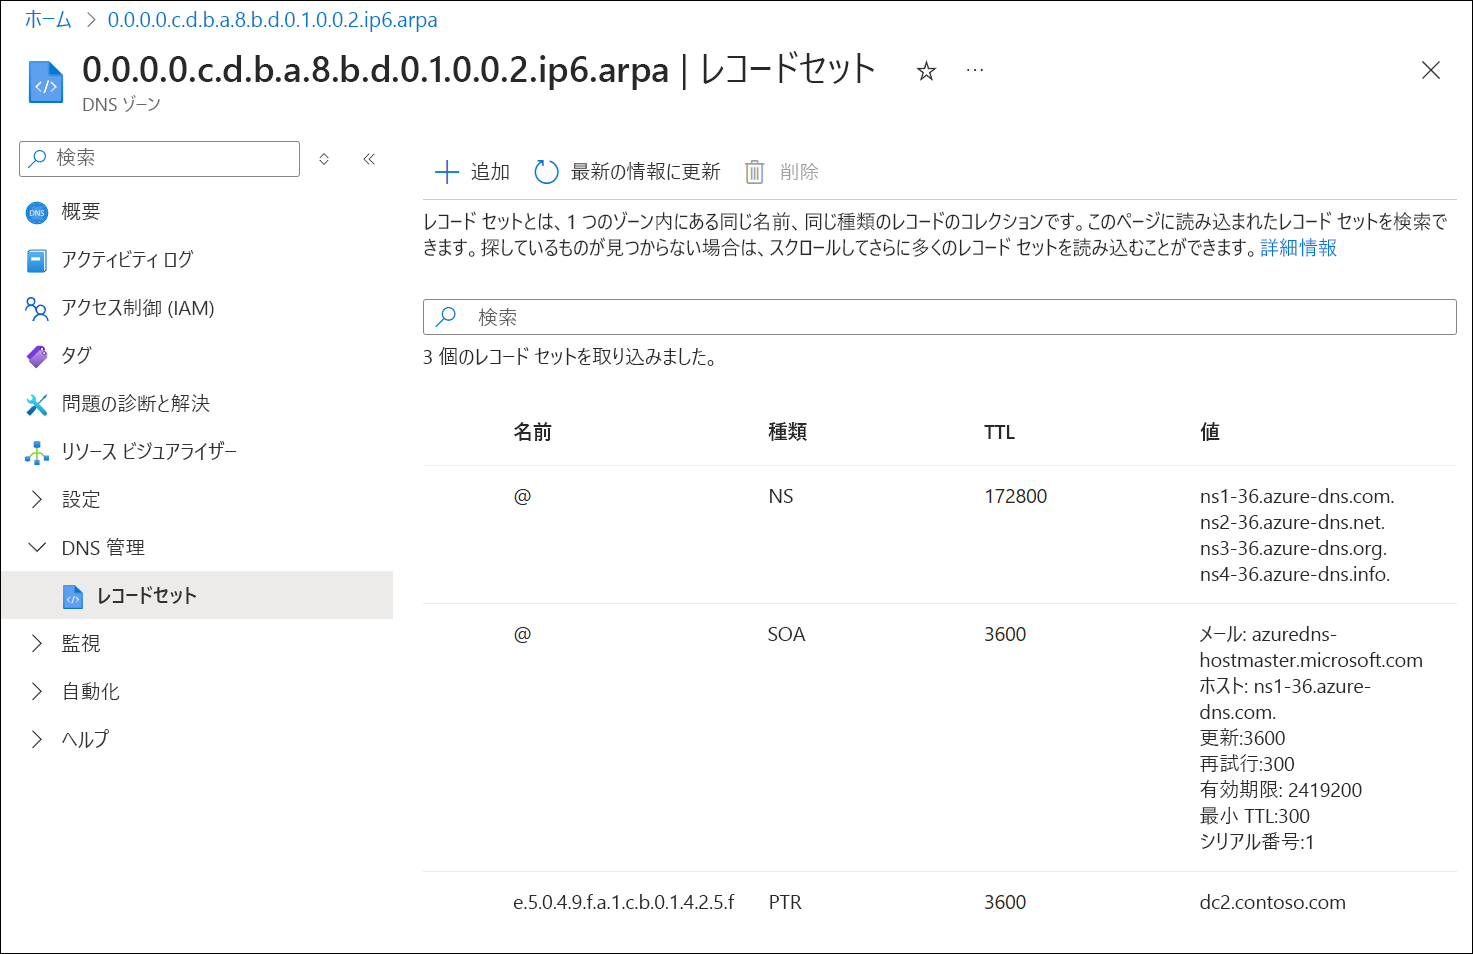This screenshot has width=1473, height=954.
Task: Click ns2-36.azure-dns.net. value
Action: pos(1292,523)
